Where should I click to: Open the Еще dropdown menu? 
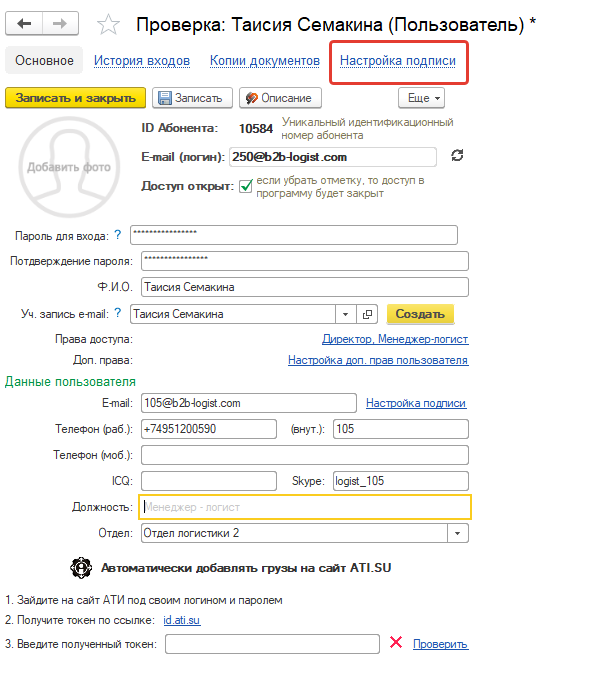pyautogui.click(x=422, y=98)
